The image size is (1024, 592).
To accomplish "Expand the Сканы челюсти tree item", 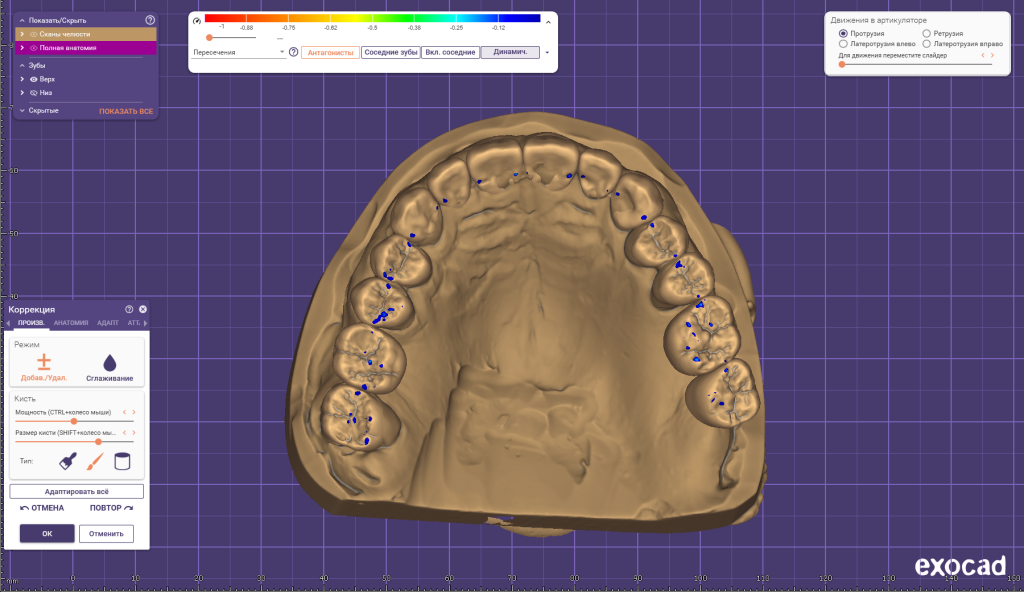I will tap(22, 34).
